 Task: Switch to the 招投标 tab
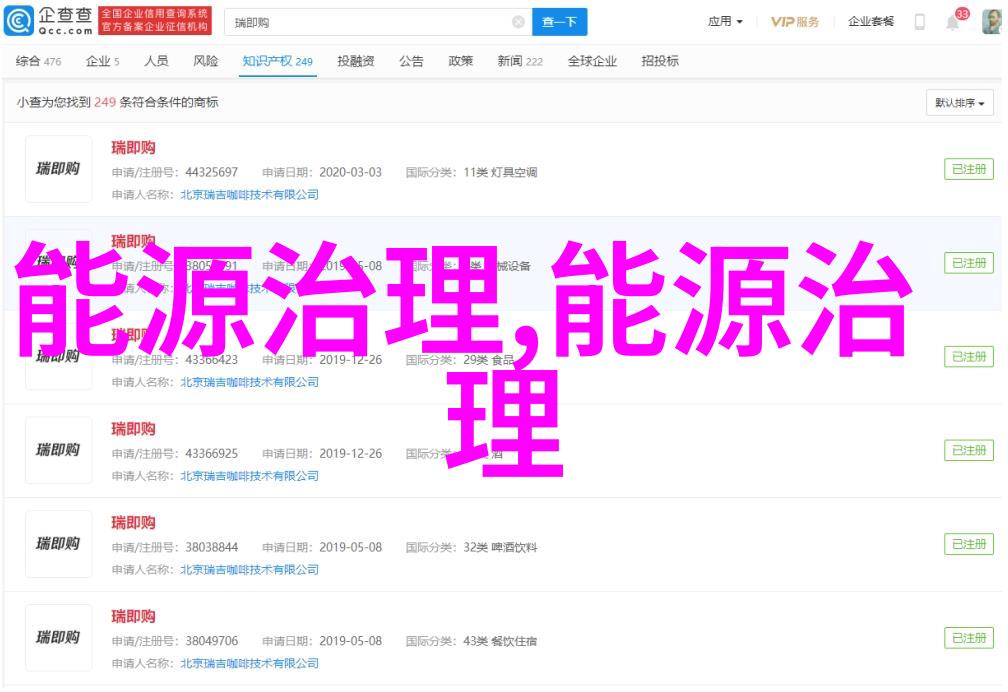click(660, 61)
